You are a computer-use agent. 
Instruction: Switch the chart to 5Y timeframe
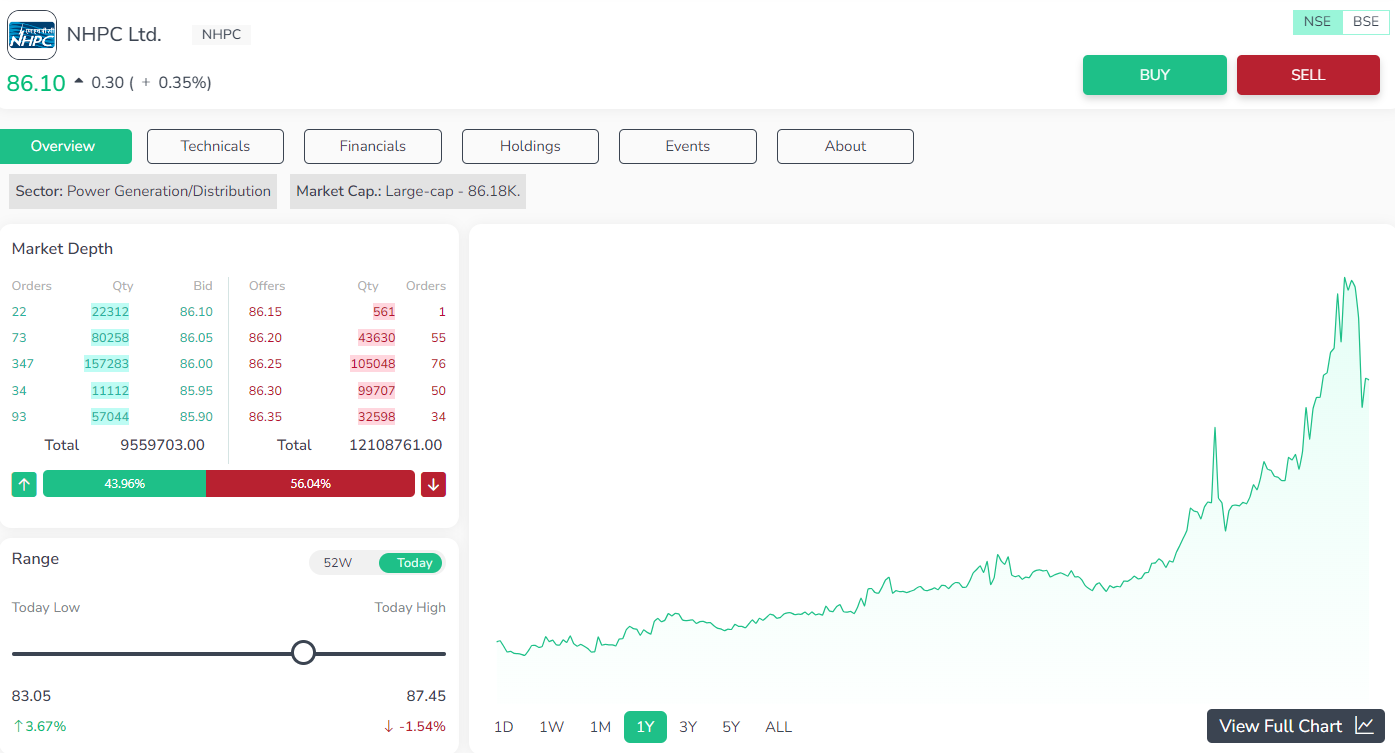(x=730, y=727)
